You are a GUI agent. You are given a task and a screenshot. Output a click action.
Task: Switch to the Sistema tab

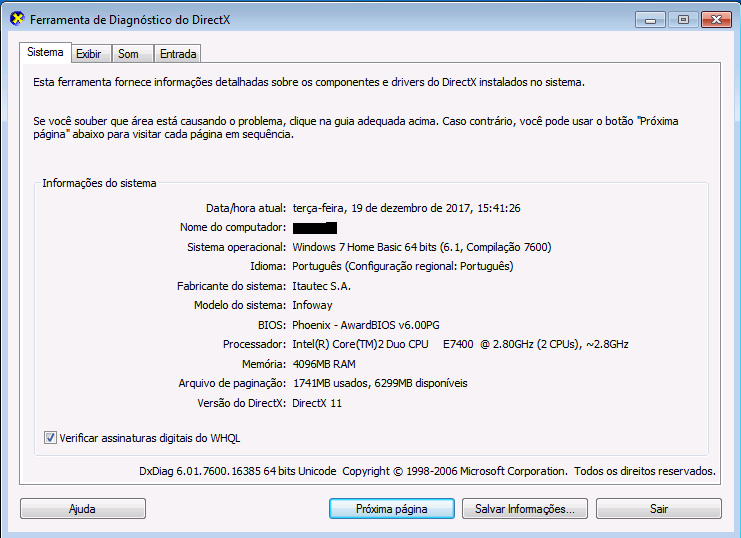click(x=45, y=52)
